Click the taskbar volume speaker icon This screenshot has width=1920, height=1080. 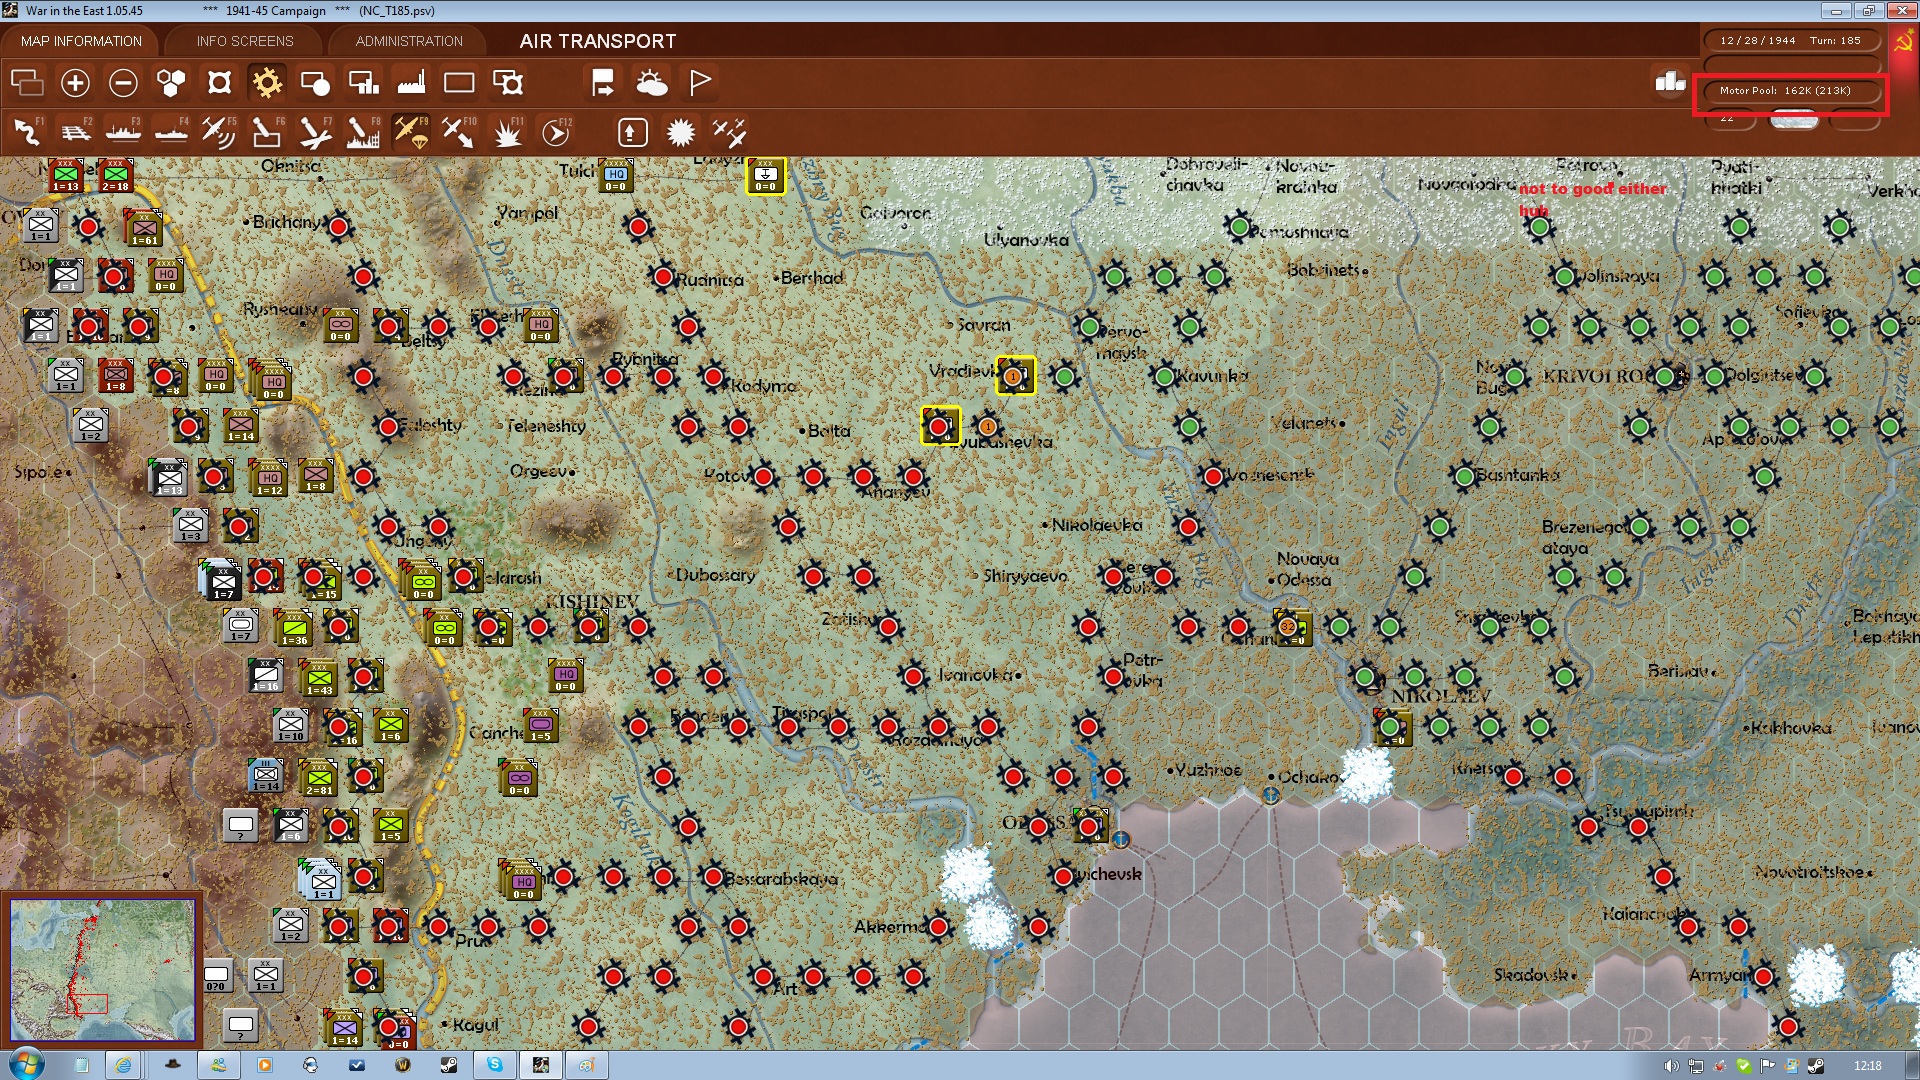1671,1066
